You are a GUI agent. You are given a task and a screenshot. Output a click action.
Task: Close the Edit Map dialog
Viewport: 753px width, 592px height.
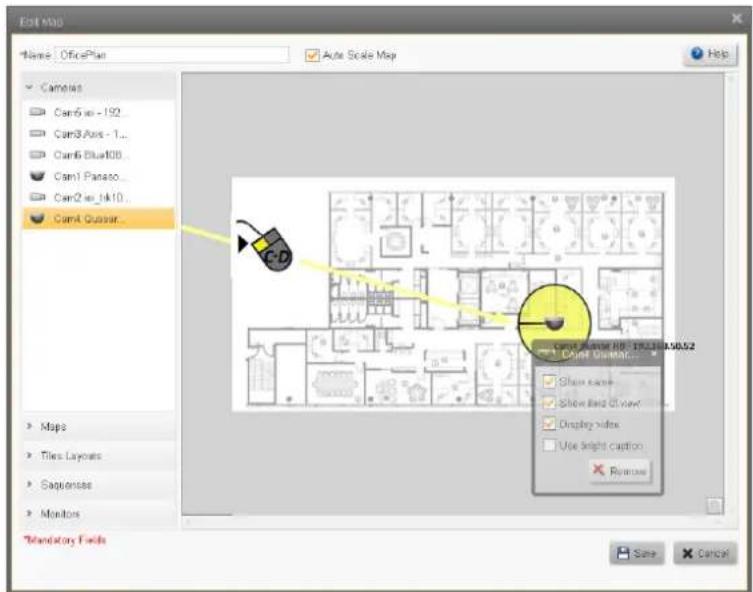(736, 18)
